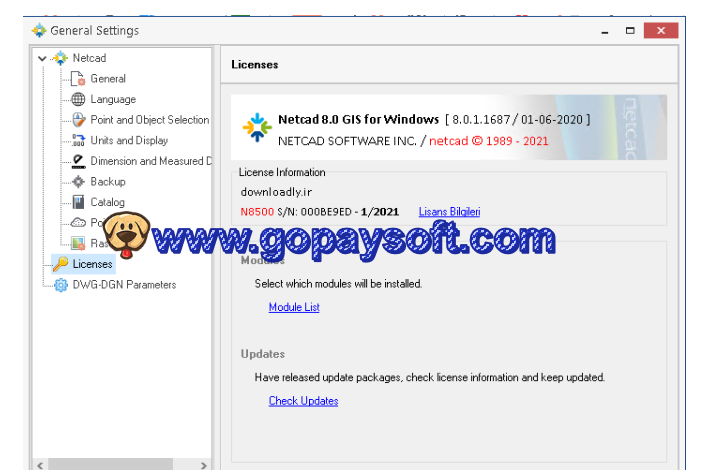Image resolution: width=707 pixels, height=470 pixels.
Task: Click the NETCAD SOFTWARE INC. text
Action: (347, 141)
